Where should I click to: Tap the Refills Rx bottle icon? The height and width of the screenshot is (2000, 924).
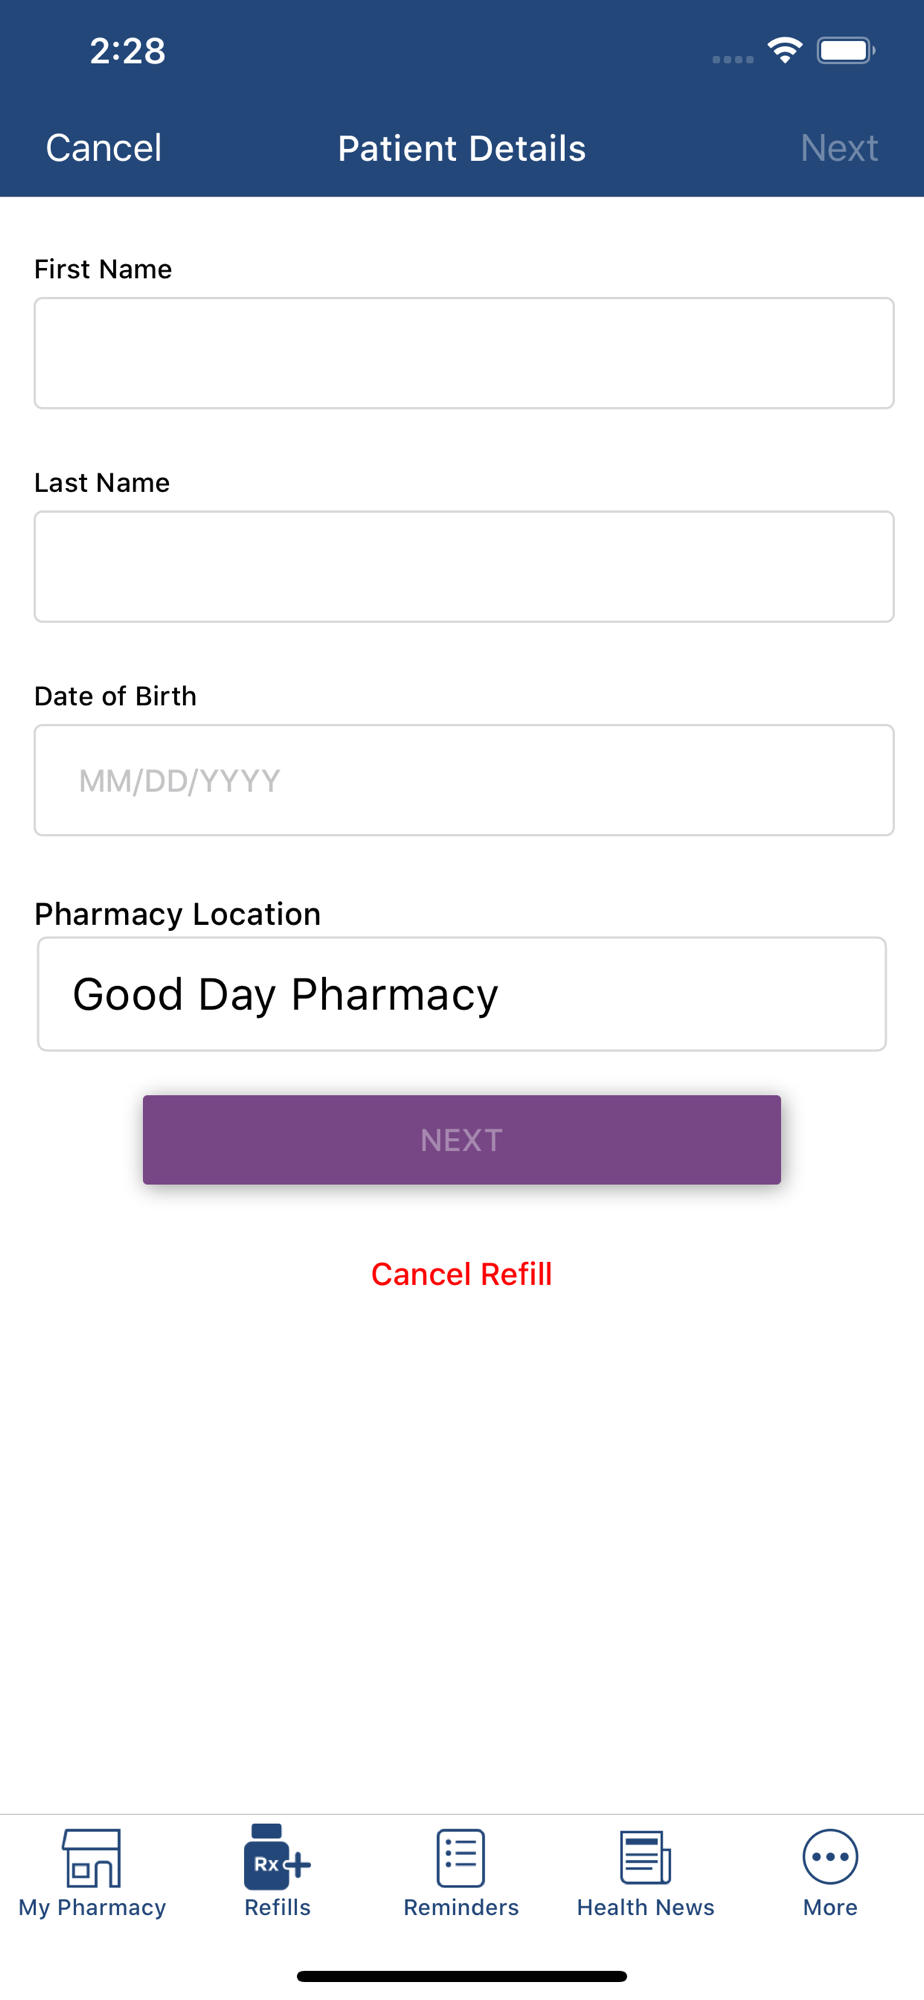pos(277,1857)
